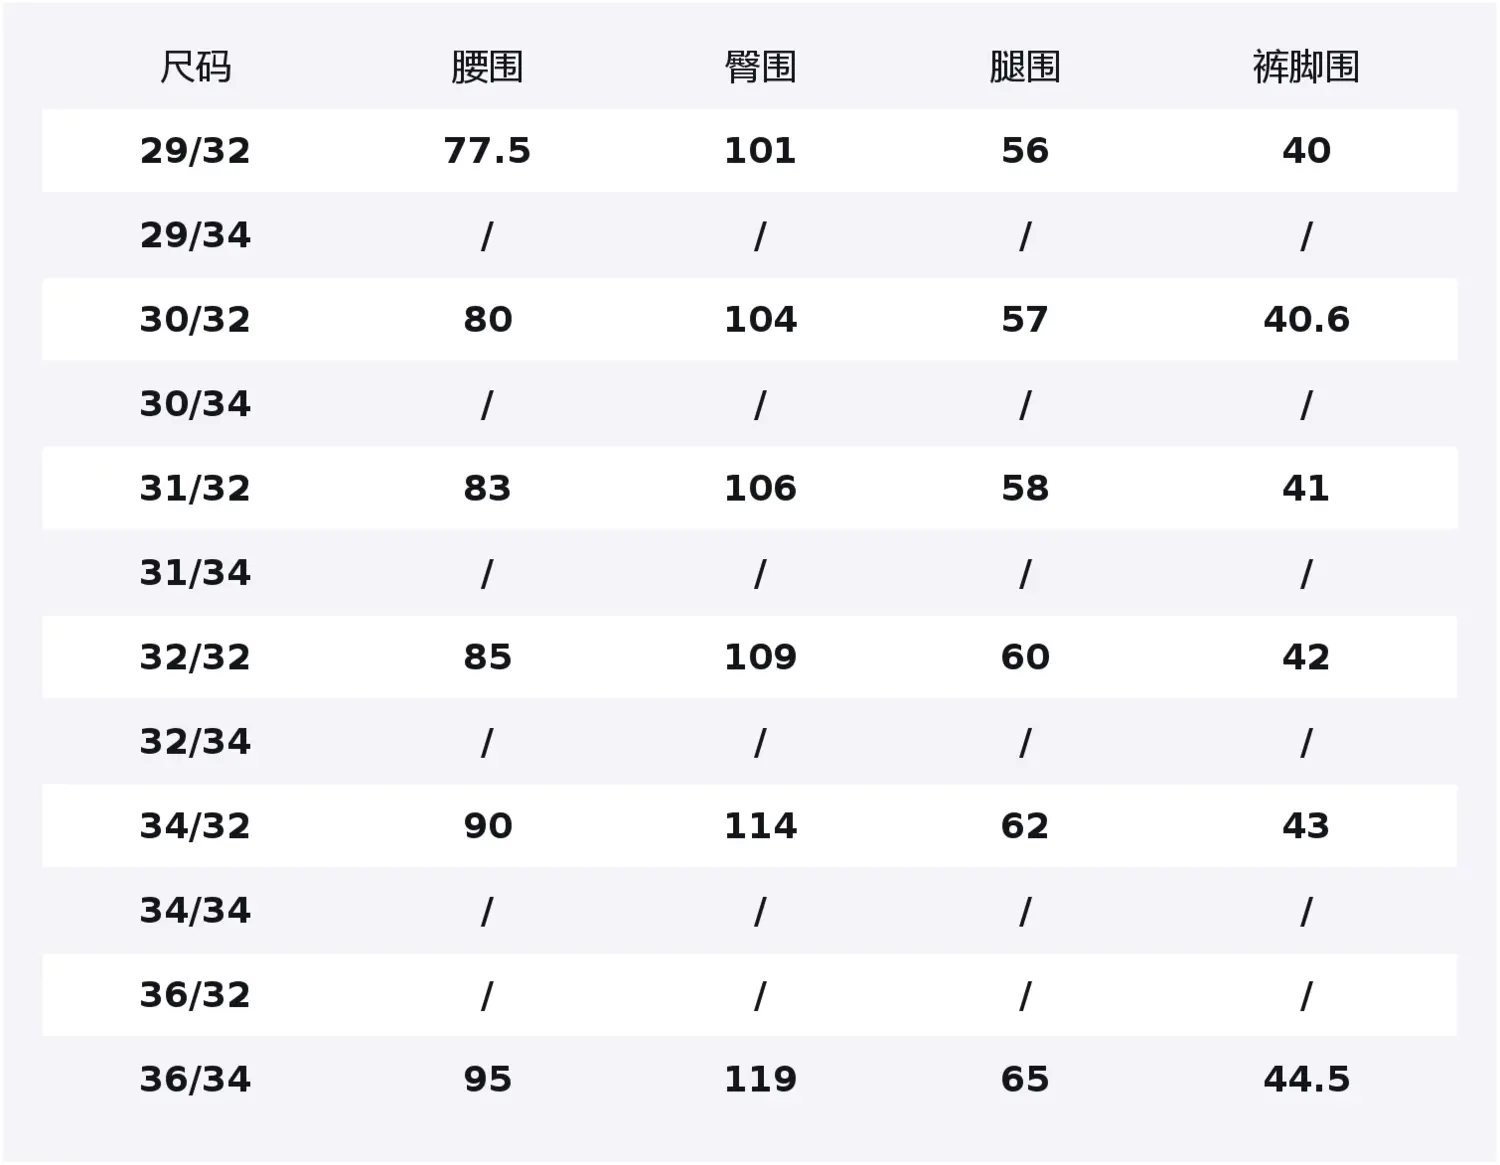The image size is (1500, 1165).
Task: Click the 36/32 size label
Action: pyautogui.click(x=195, y=995)
